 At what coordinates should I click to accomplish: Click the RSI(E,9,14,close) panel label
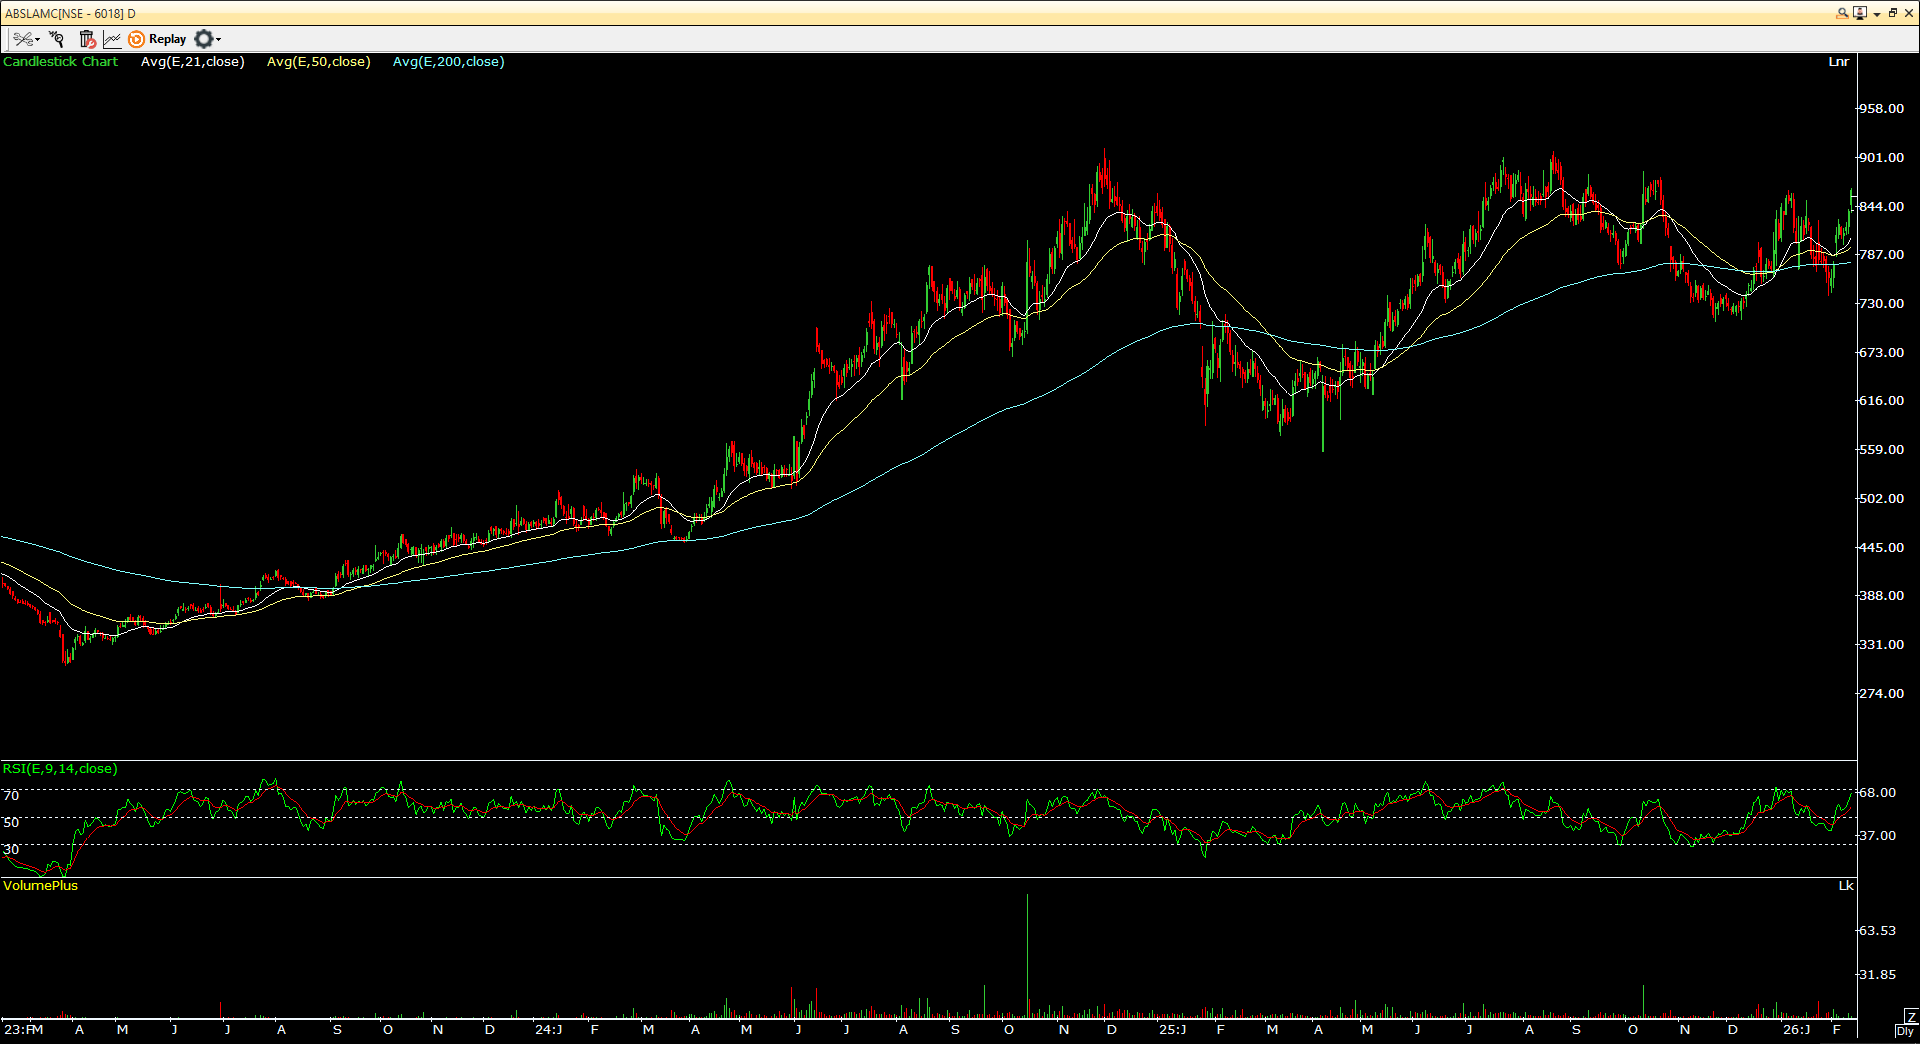[60, 770]
